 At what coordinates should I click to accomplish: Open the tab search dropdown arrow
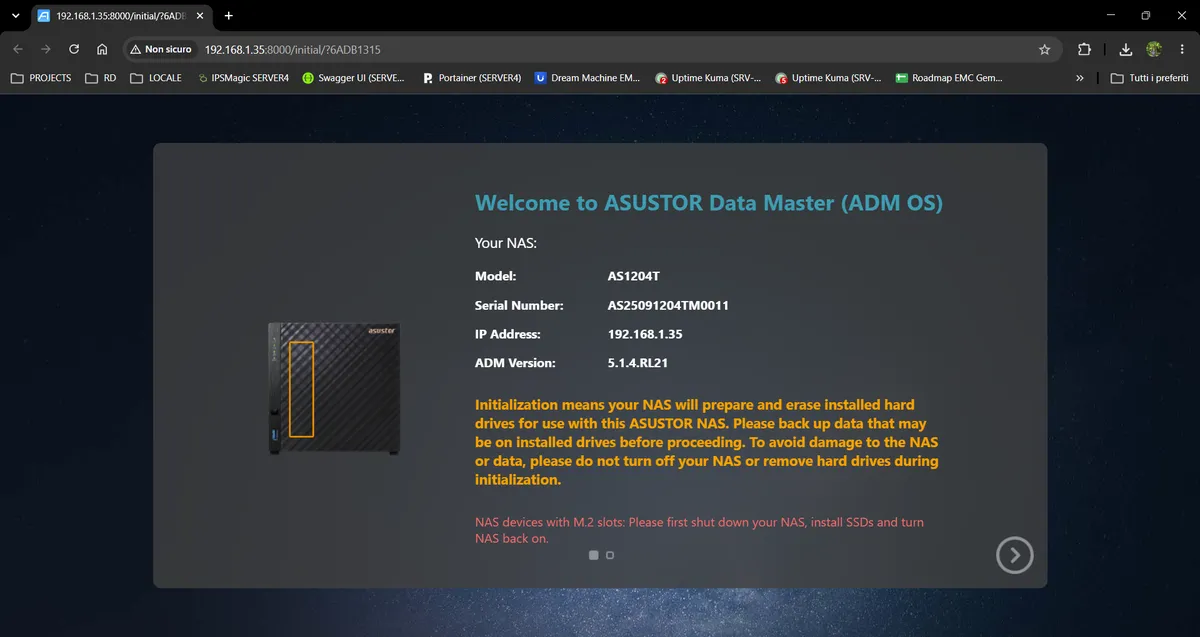pyautogui.click(x=15, y=16)
